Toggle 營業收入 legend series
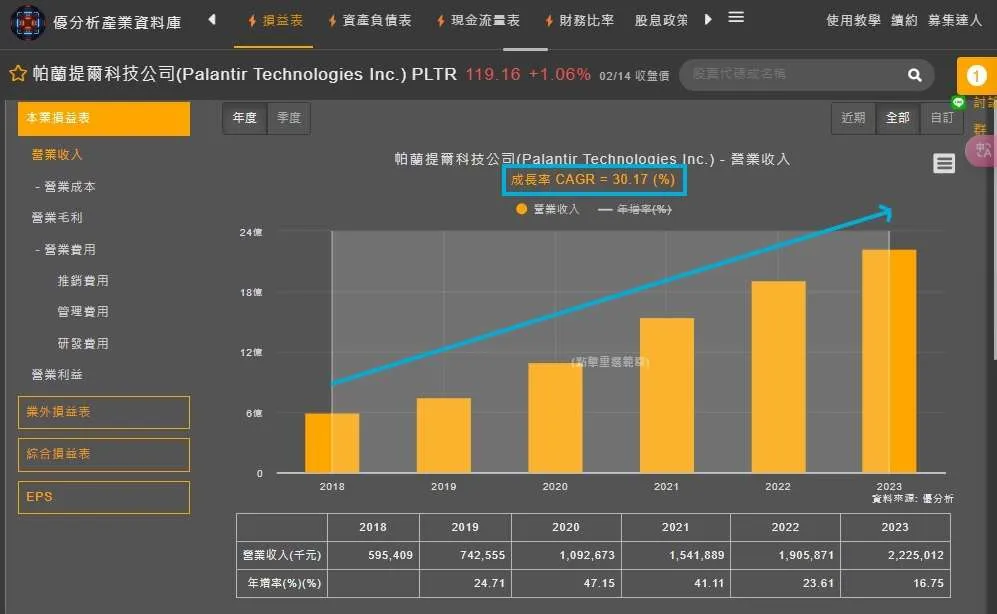Screen dimensions: 997x614 click(547, 209)
